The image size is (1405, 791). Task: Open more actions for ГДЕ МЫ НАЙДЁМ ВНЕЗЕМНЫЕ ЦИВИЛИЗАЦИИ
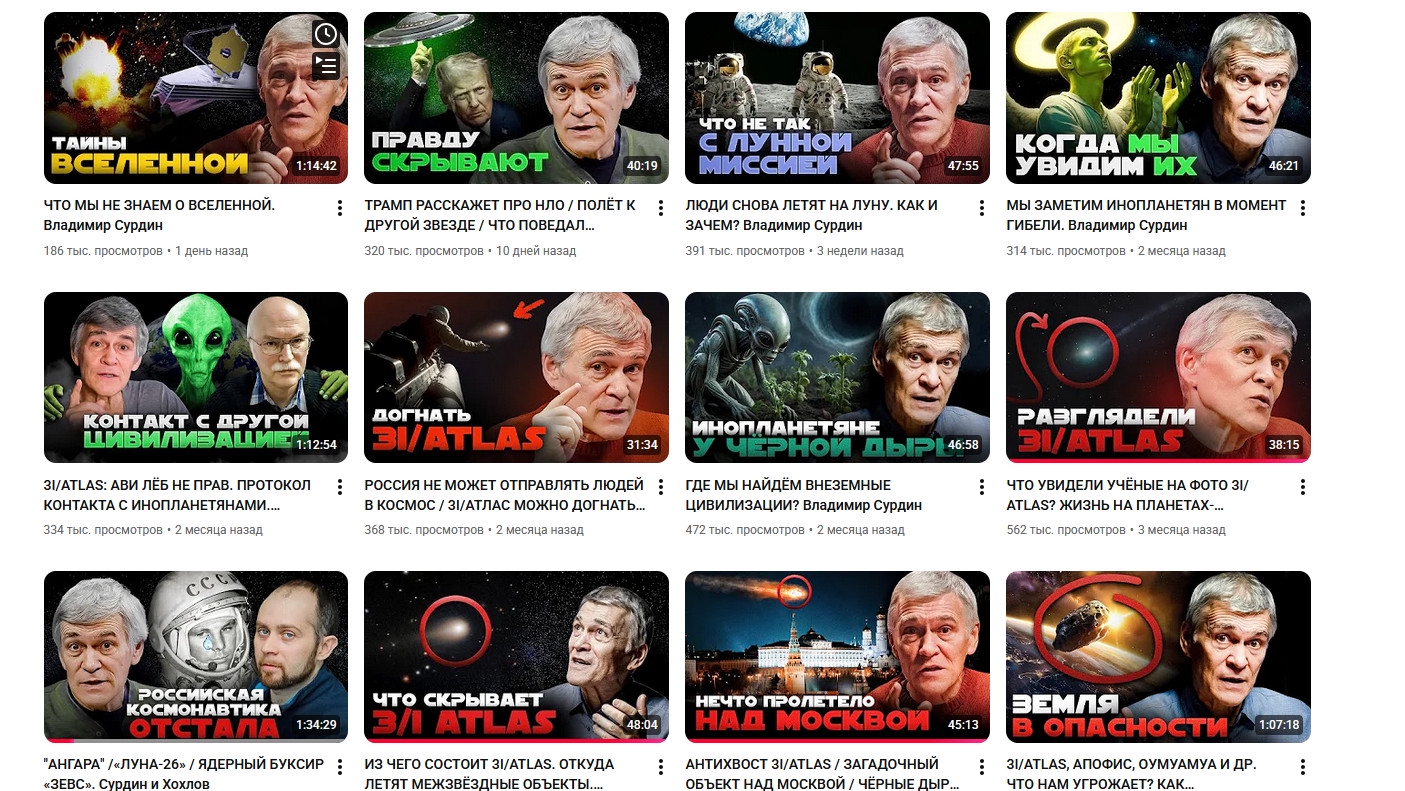(x=982, y=487)
